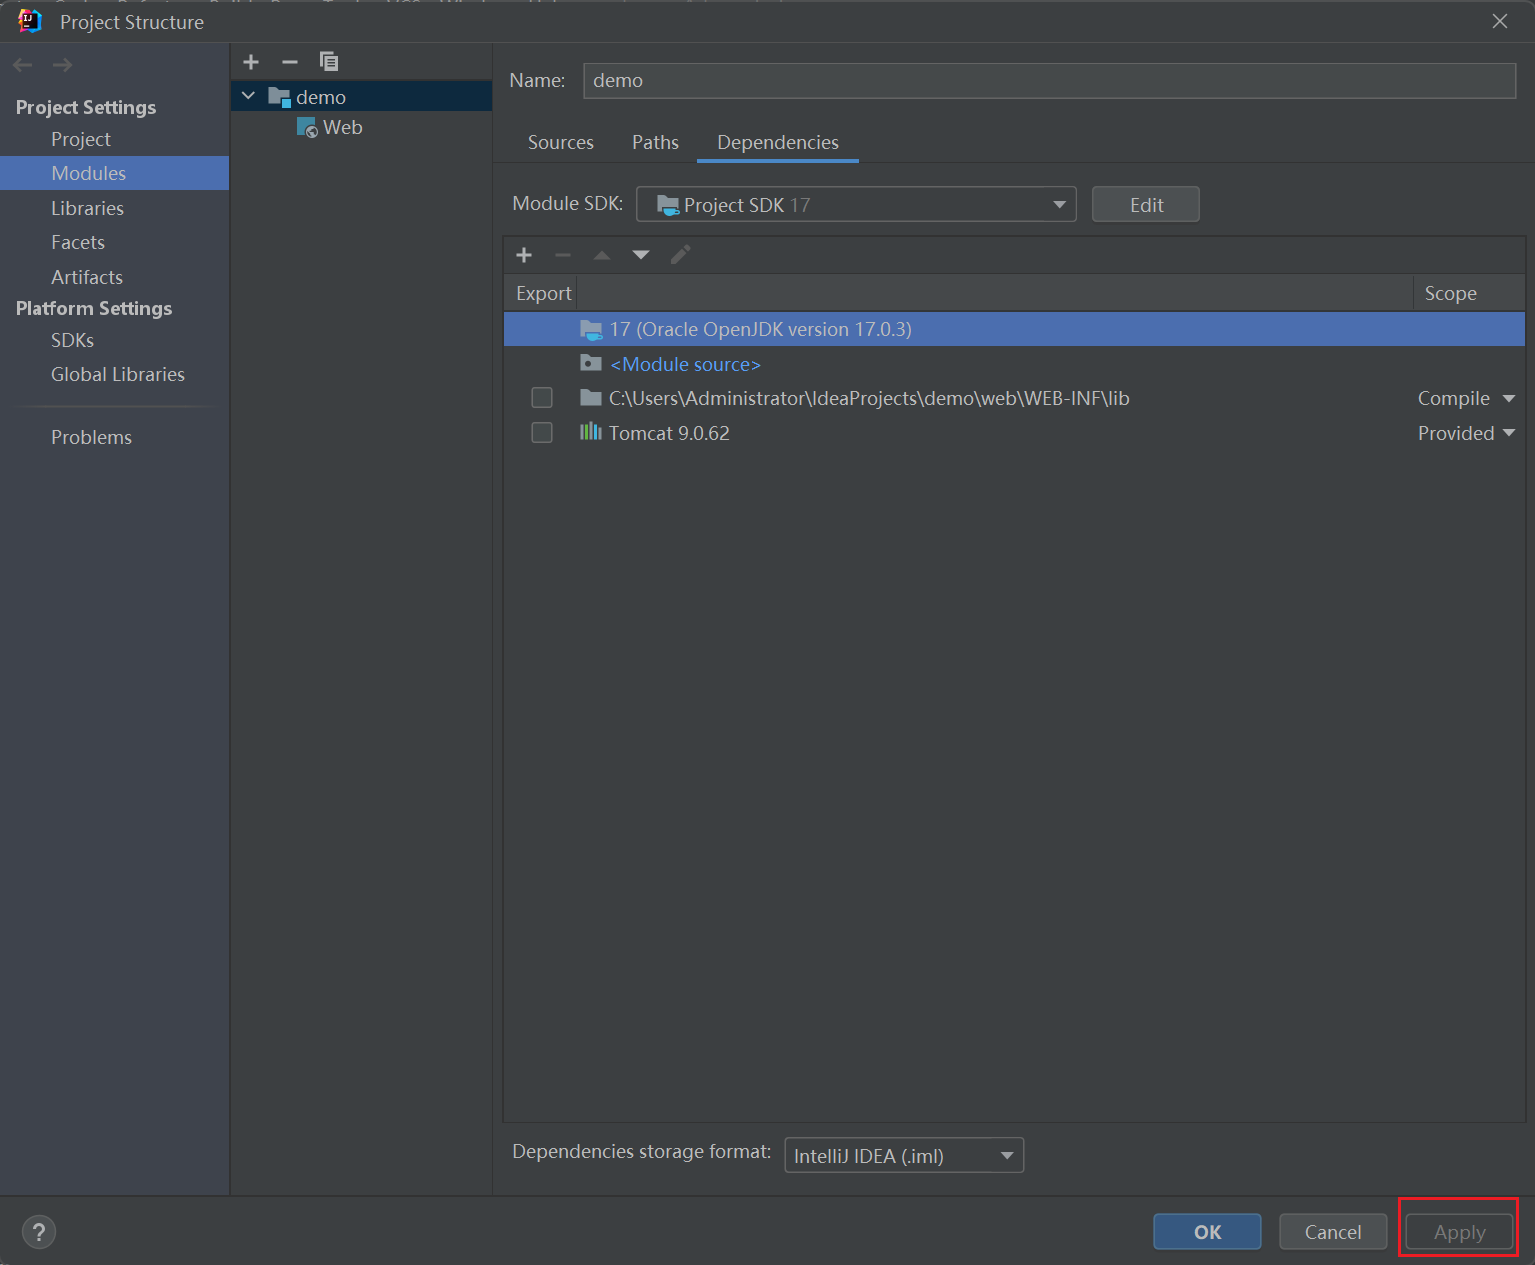The image size is (1535, 1265).
Task: Collapse the demo module tree node
Action: pos(249,97)
